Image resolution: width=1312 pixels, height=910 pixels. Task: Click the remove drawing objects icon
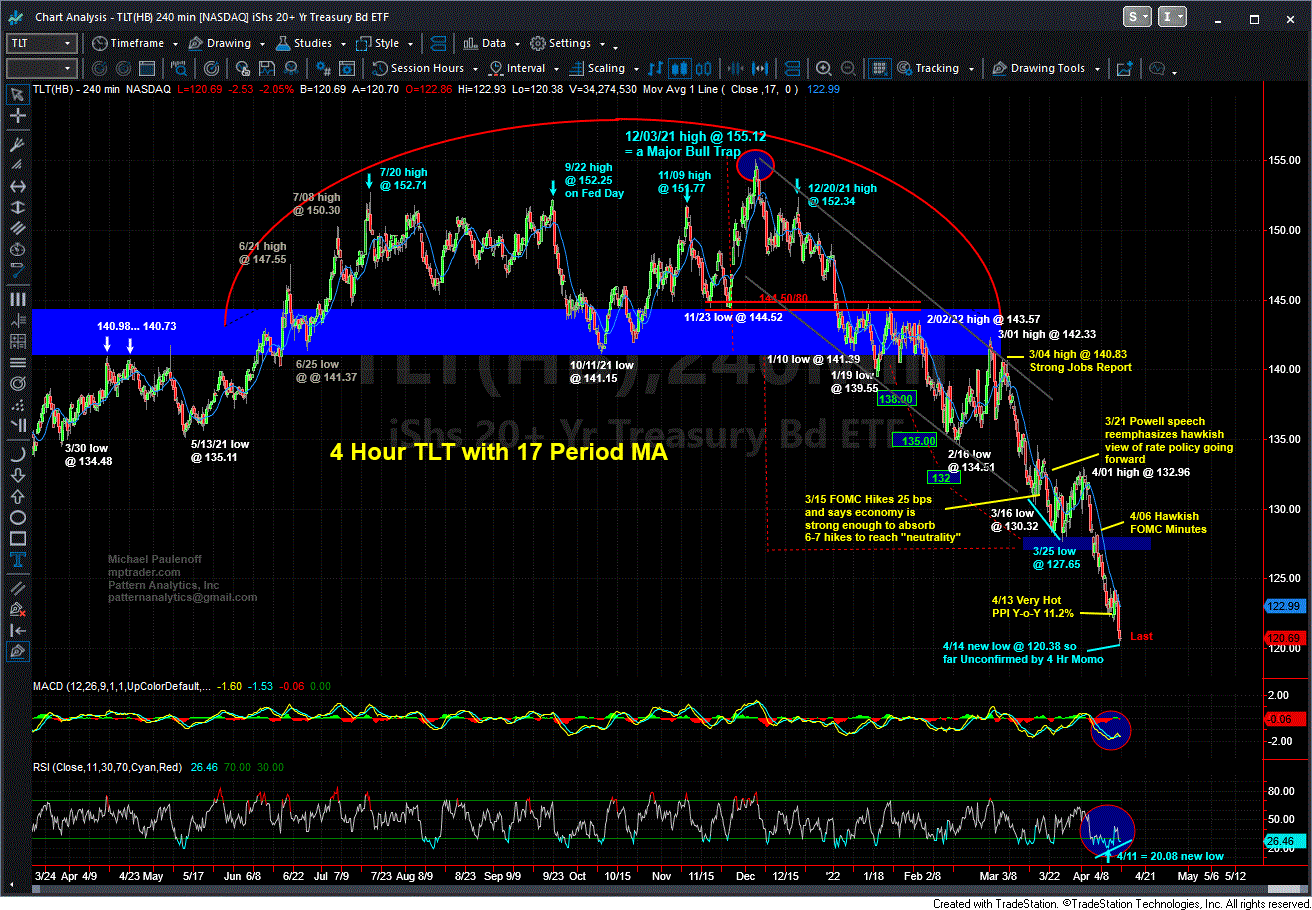pyautogui.click(x=17, y=611)
